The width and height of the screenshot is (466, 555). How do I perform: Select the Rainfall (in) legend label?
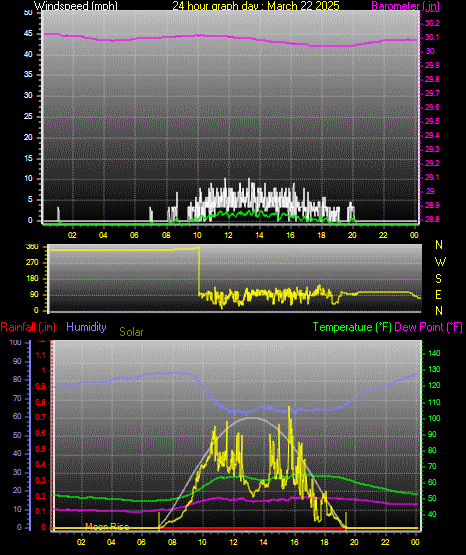click(x=28, y=327)
